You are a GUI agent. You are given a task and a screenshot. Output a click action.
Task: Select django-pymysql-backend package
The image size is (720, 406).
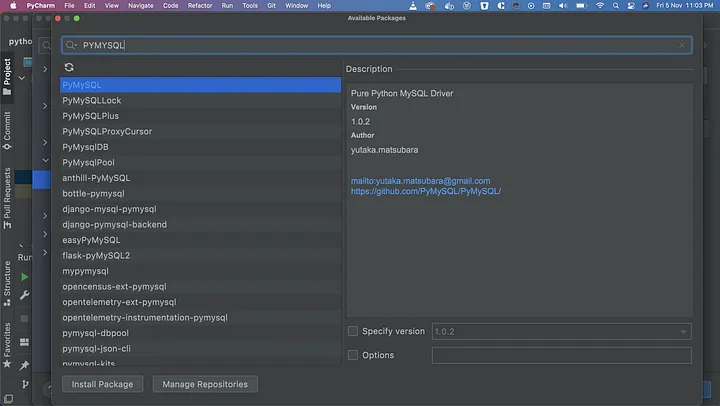200,225
